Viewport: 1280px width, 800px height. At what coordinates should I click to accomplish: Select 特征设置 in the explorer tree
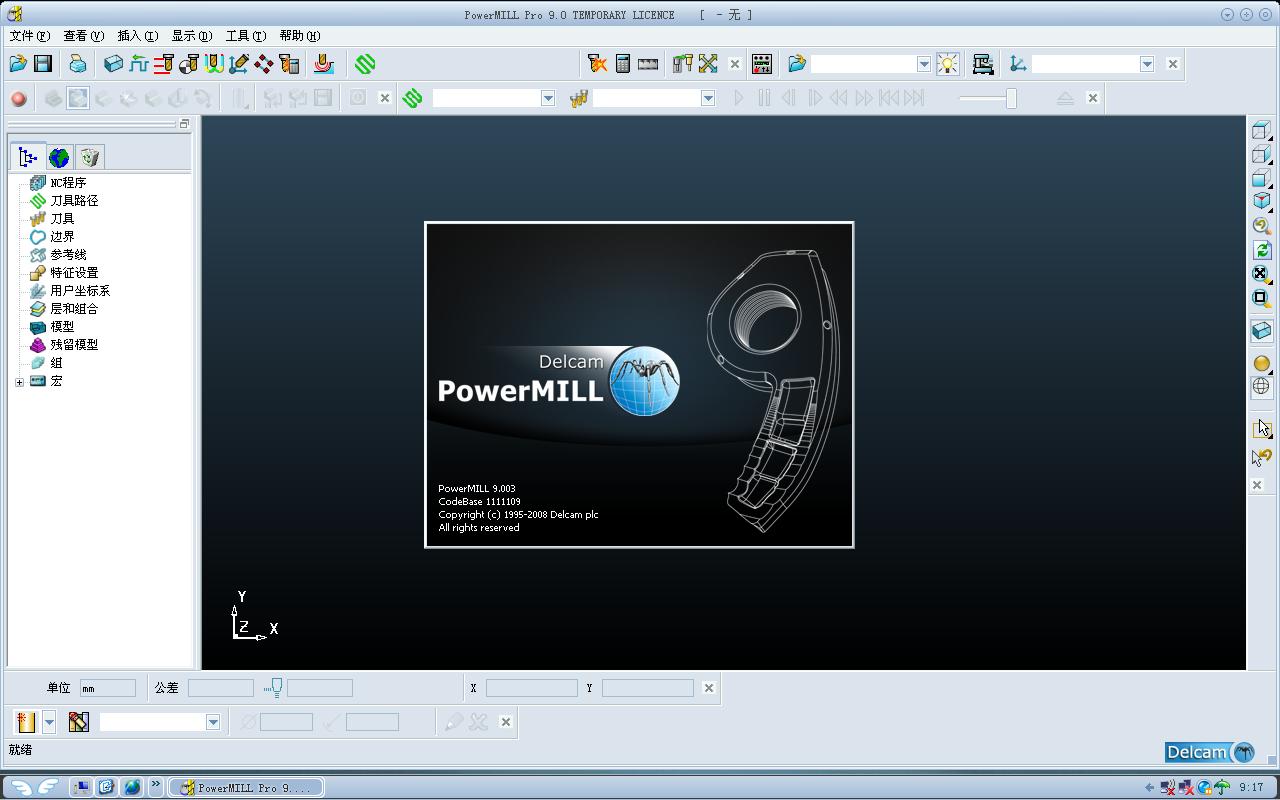click(x=74, y=273)
